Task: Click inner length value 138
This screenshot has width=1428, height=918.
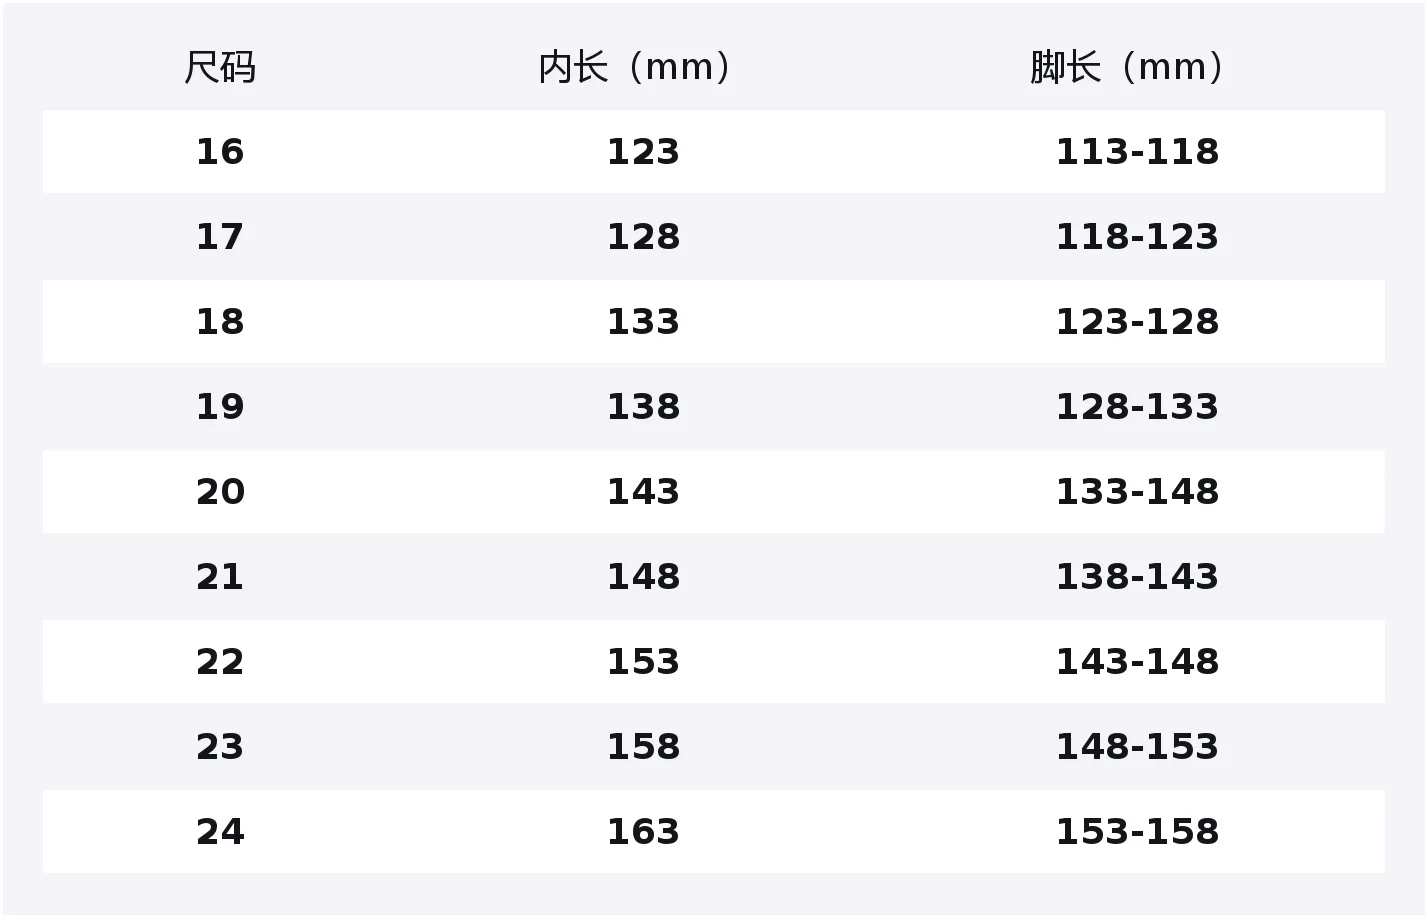Action: pos(643,407)
